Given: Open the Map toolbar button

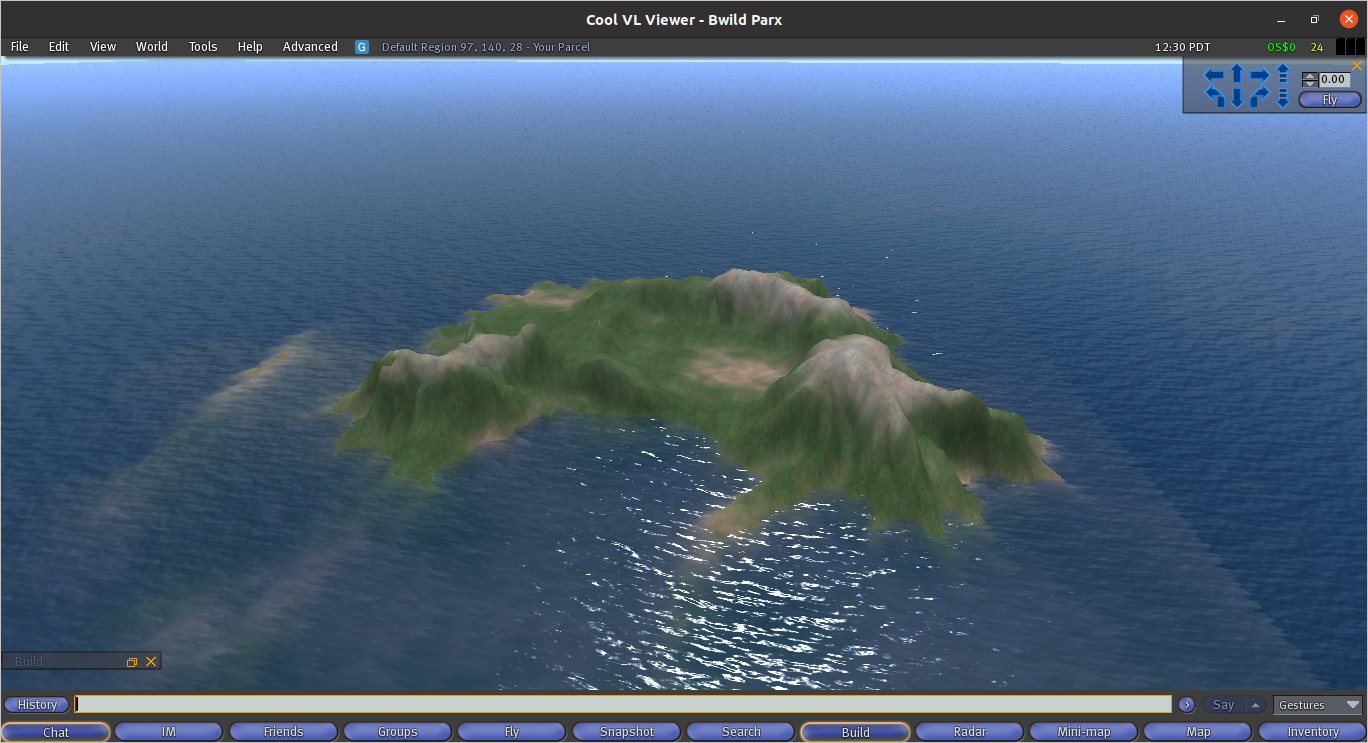Looking at the screenshot, I should [x=1198, y=732].
